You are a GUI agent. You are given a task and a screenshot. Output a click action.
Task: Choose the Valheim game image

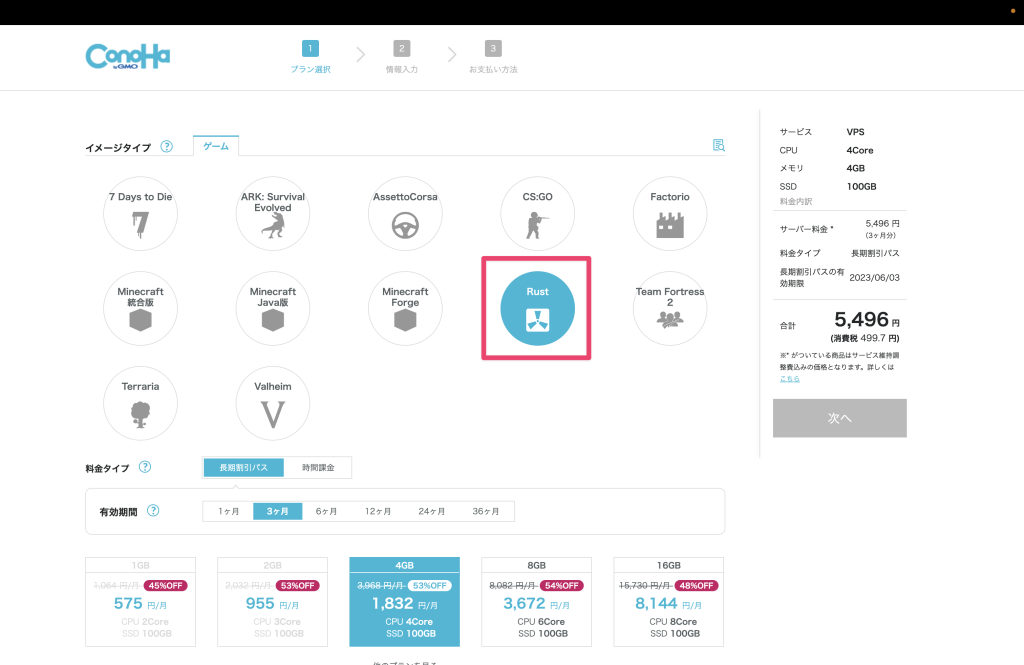click(273, 403)
